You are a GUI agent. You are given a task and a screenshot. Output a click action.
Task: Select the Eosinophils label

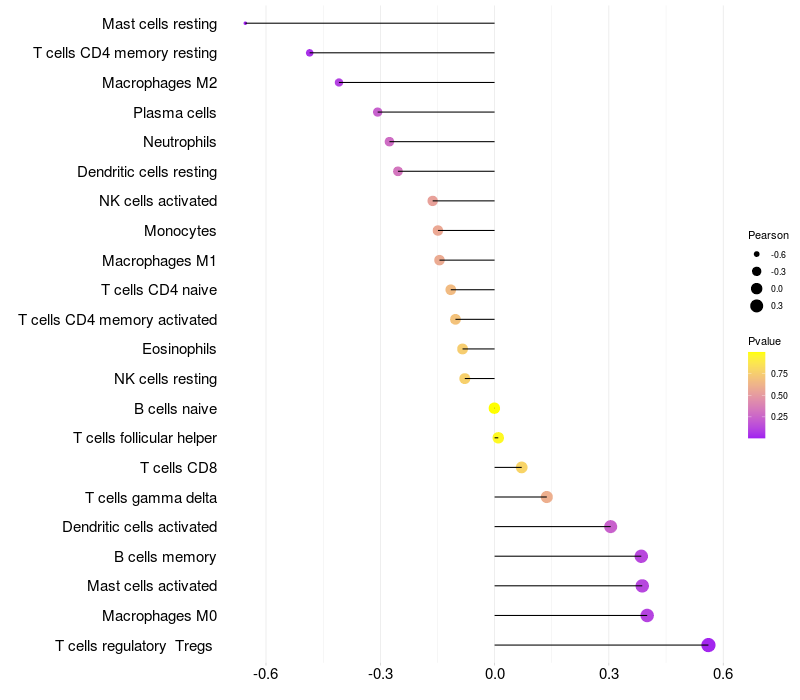click(x=180, y=349)
